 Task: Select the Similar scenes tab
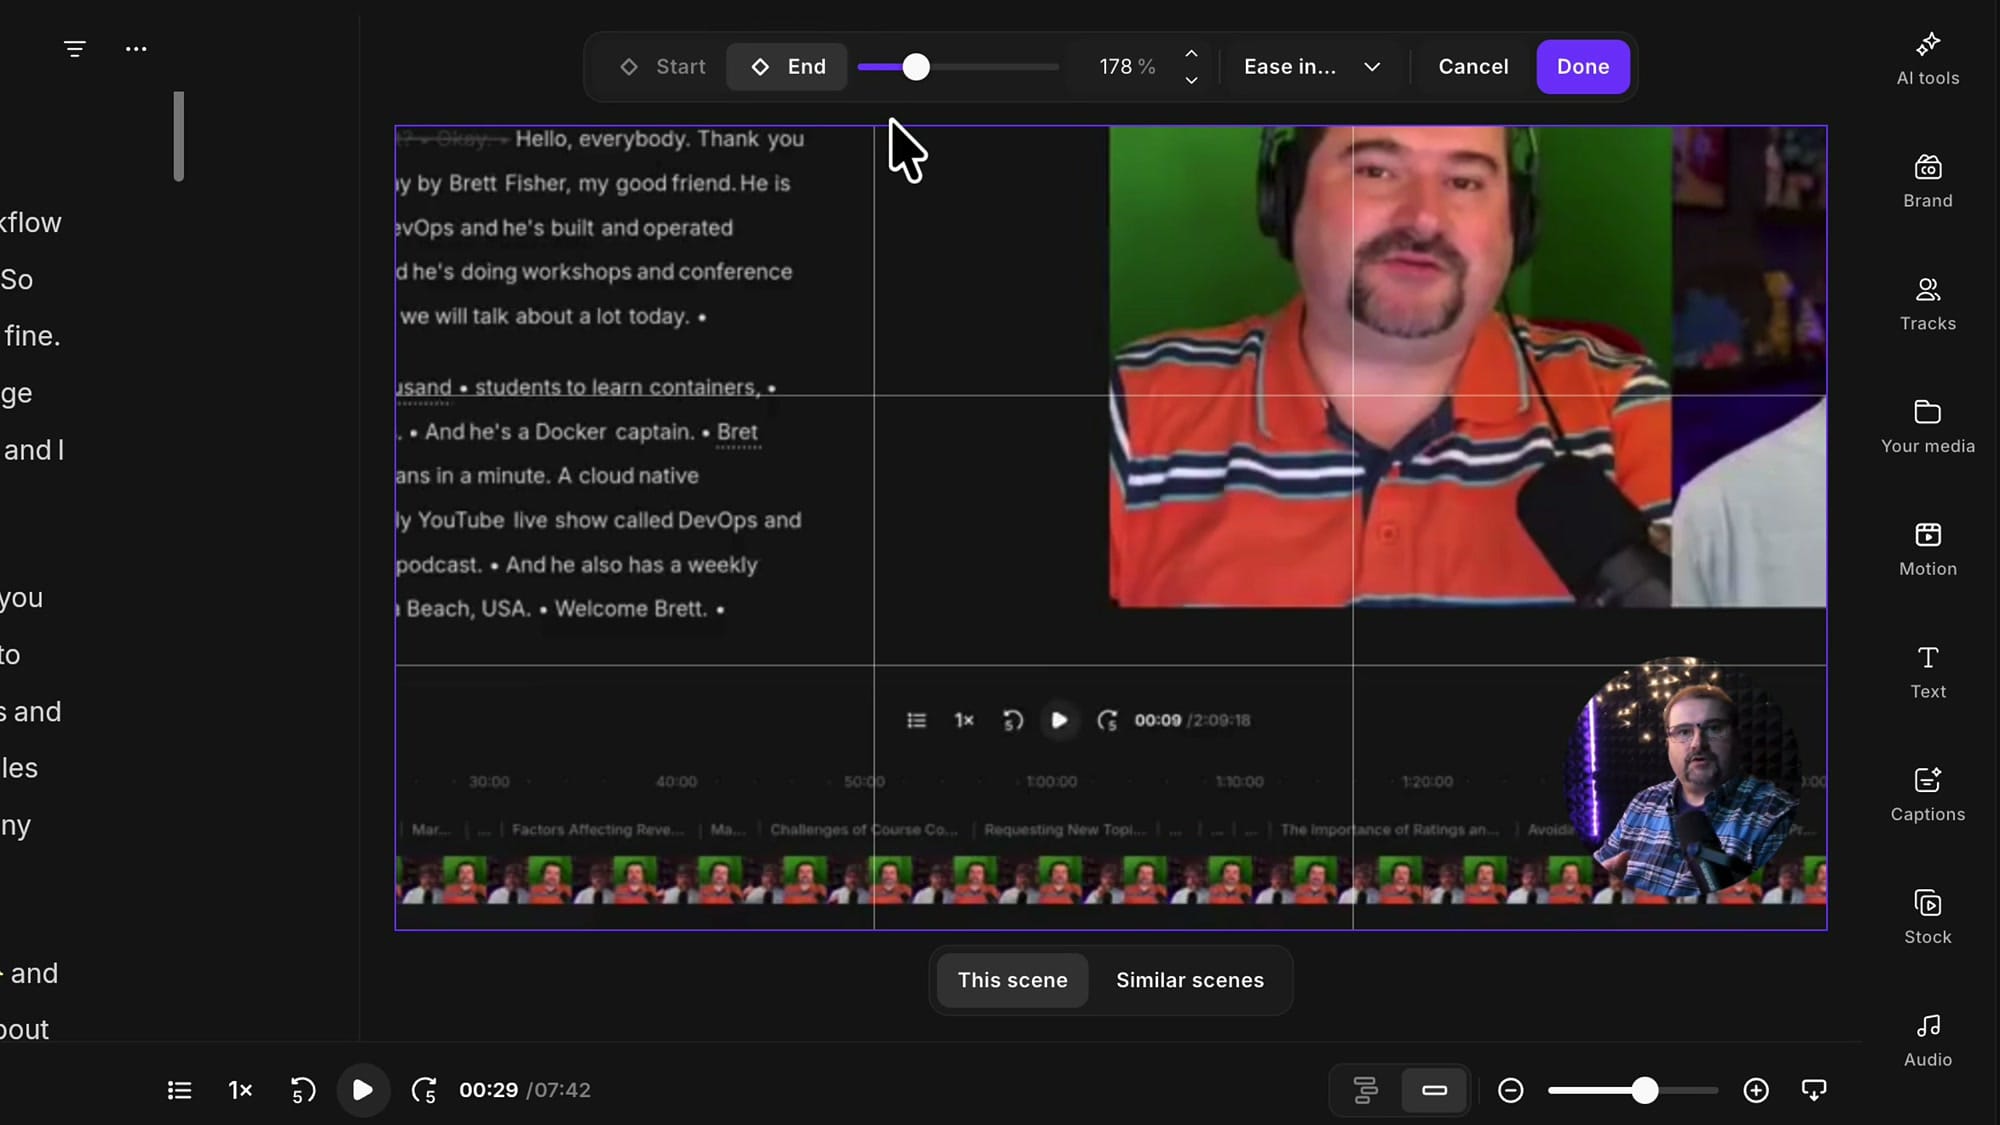tap(1190, 980)
